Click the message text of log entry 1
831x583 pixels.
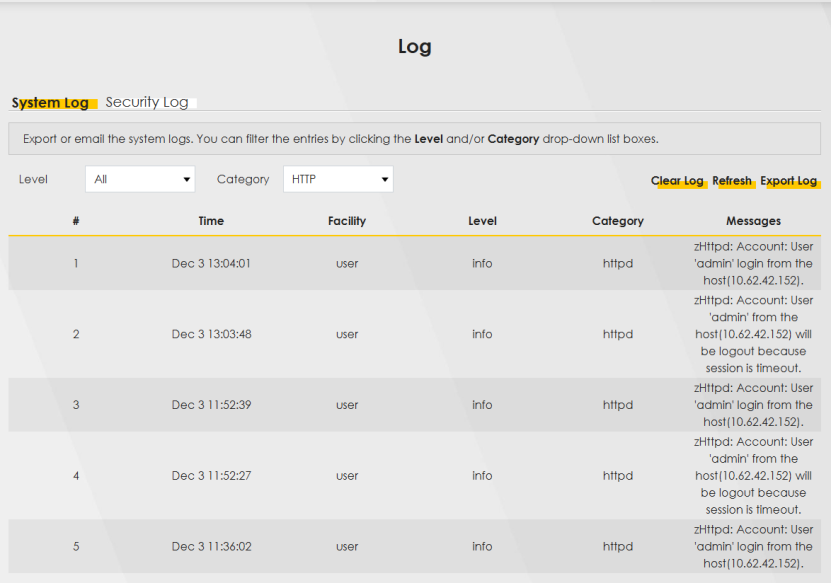[x=753, y=264]
